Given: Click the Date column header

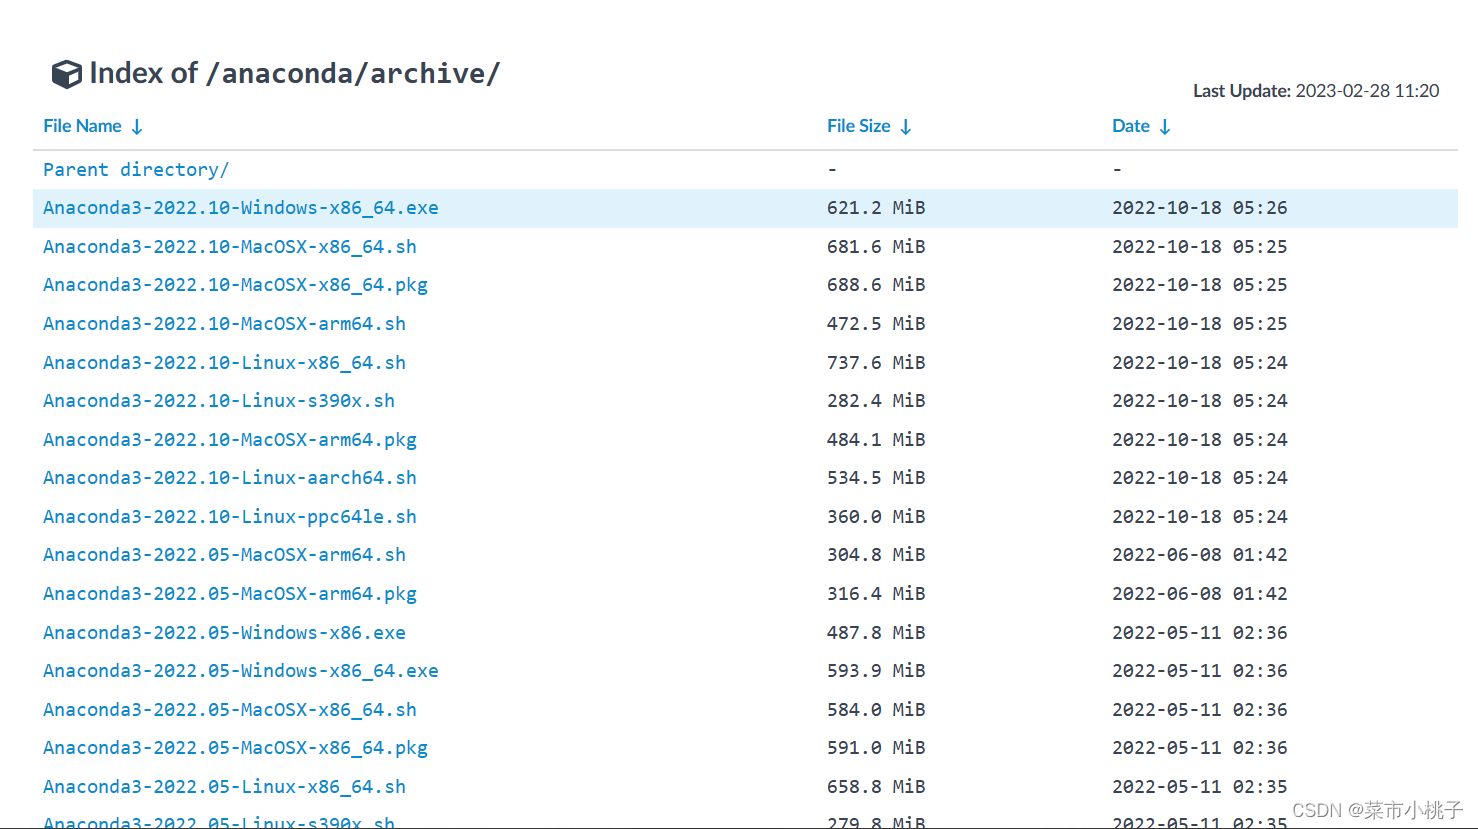Looking at the screenshot, I should point(1131,126).
